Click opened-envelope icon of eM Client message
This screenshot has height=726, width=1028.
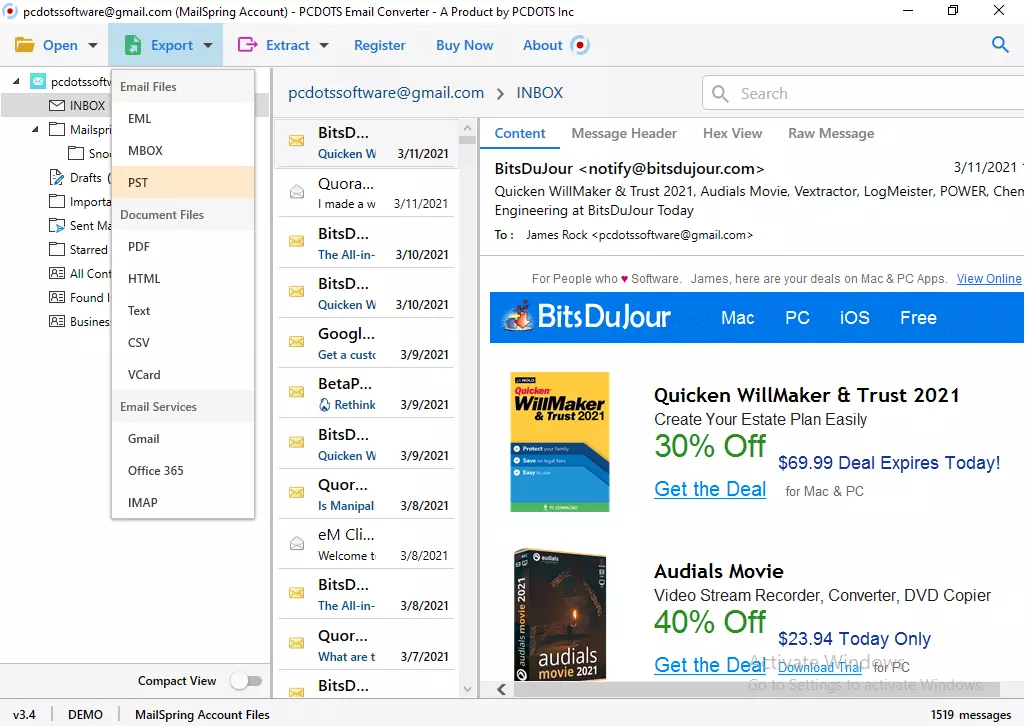[296, 542]
